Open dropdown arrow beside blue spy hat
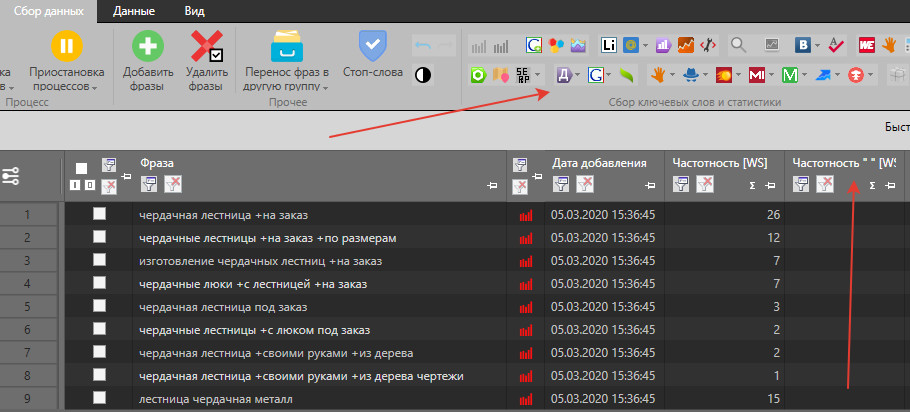Viewport: 910px width, 412px height. tap(706, 75)
